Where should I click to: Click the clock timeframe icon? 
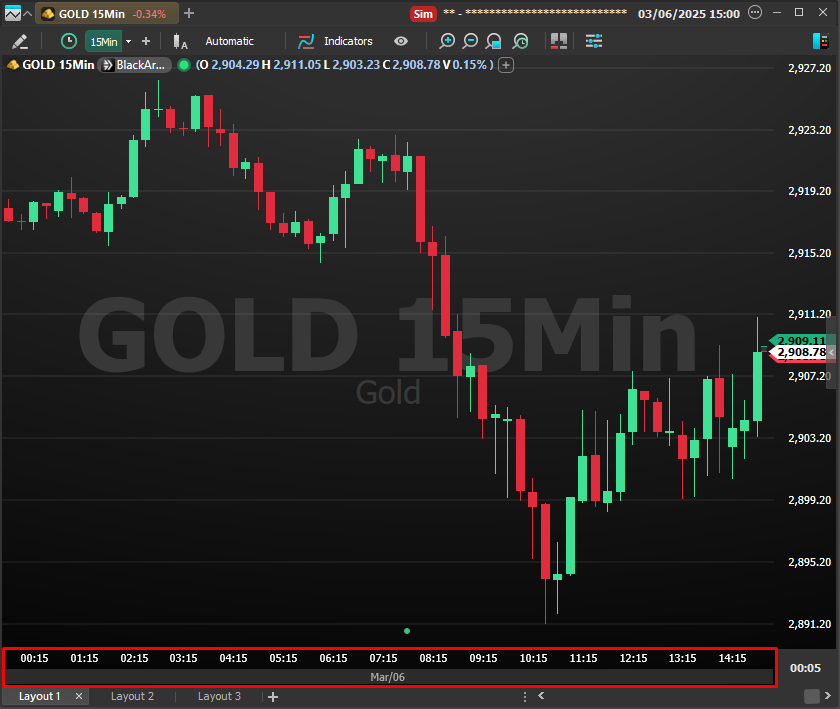[x=68, y=41]
